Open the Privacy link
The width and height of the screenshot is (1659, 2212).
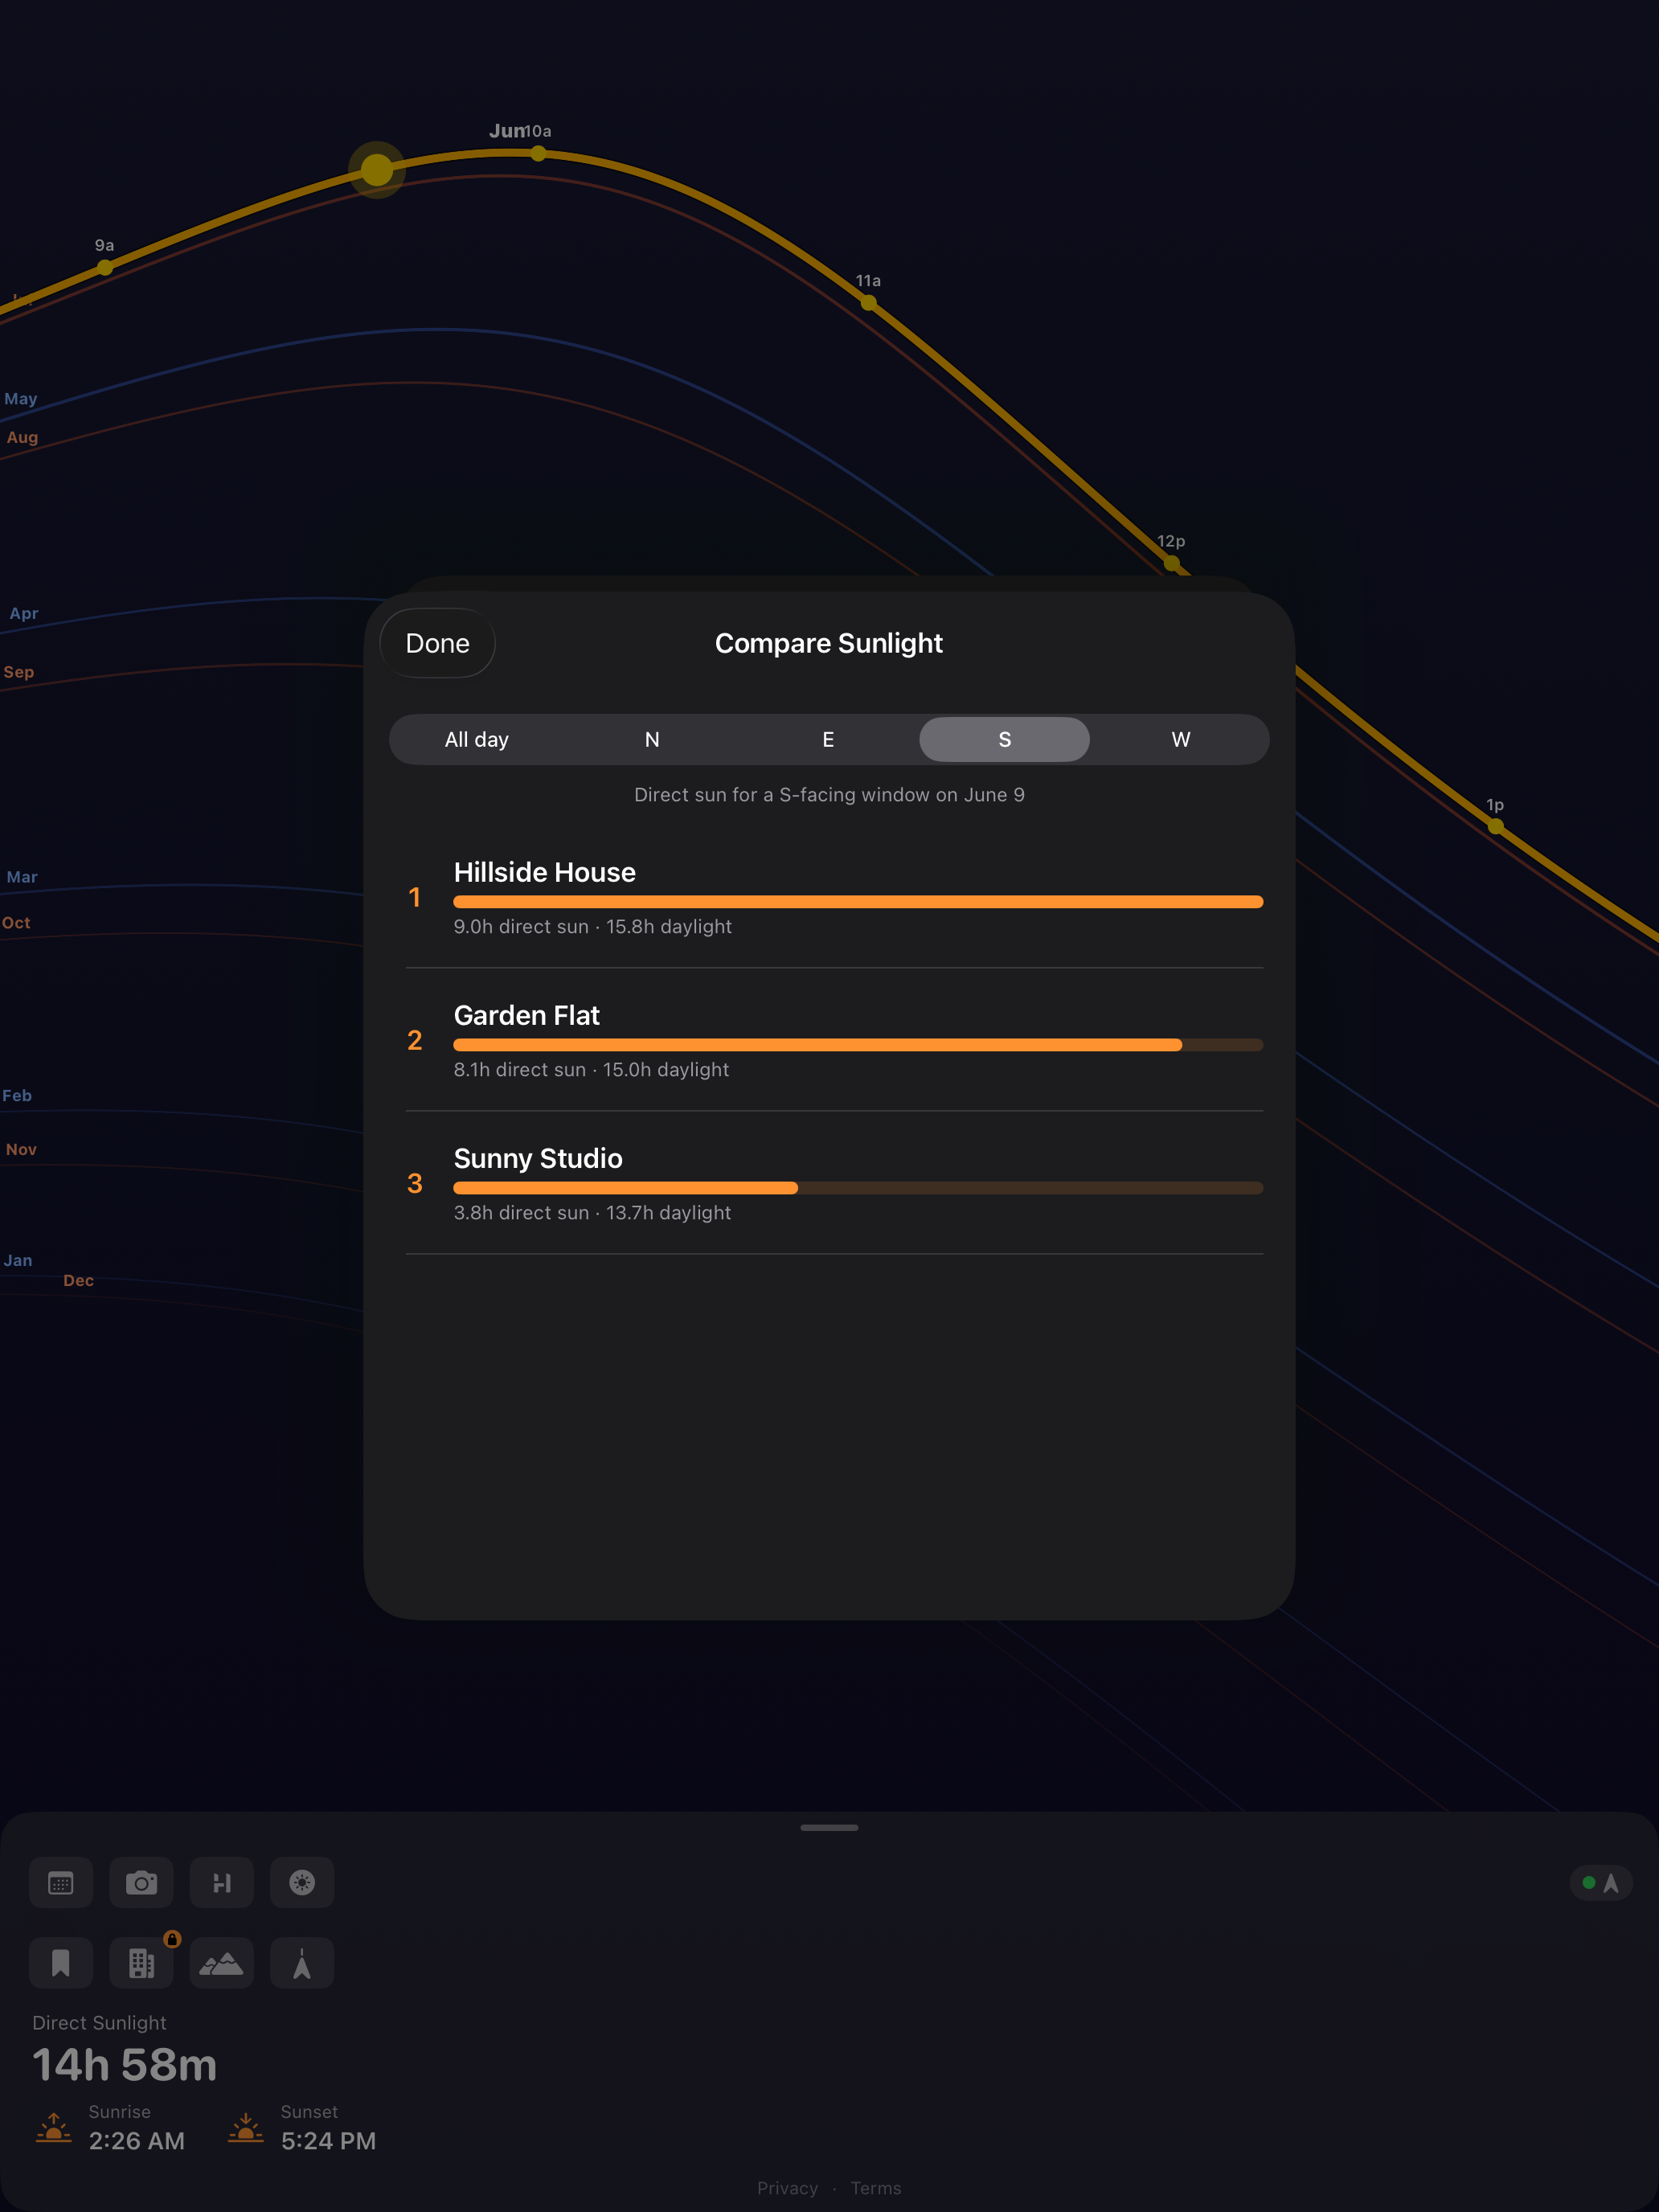point(787,2188)
